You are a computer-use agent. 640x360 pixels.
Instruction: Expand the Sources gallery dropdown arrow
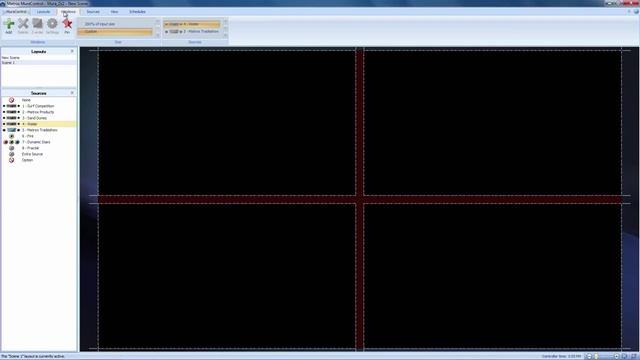(225, 35)
